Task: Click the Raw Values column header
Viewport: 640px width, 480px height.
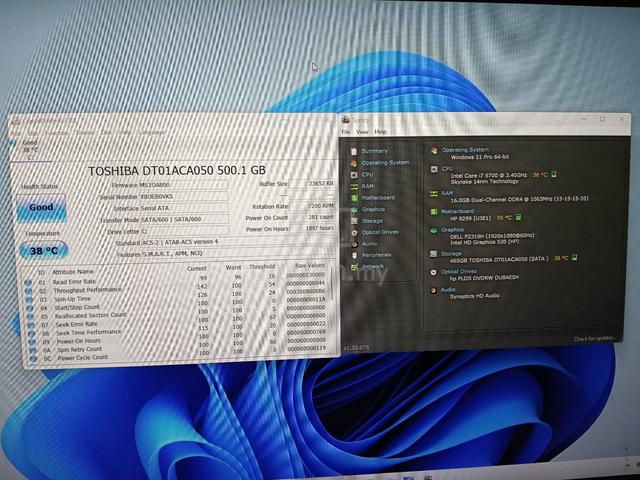Action: point(310,266)
